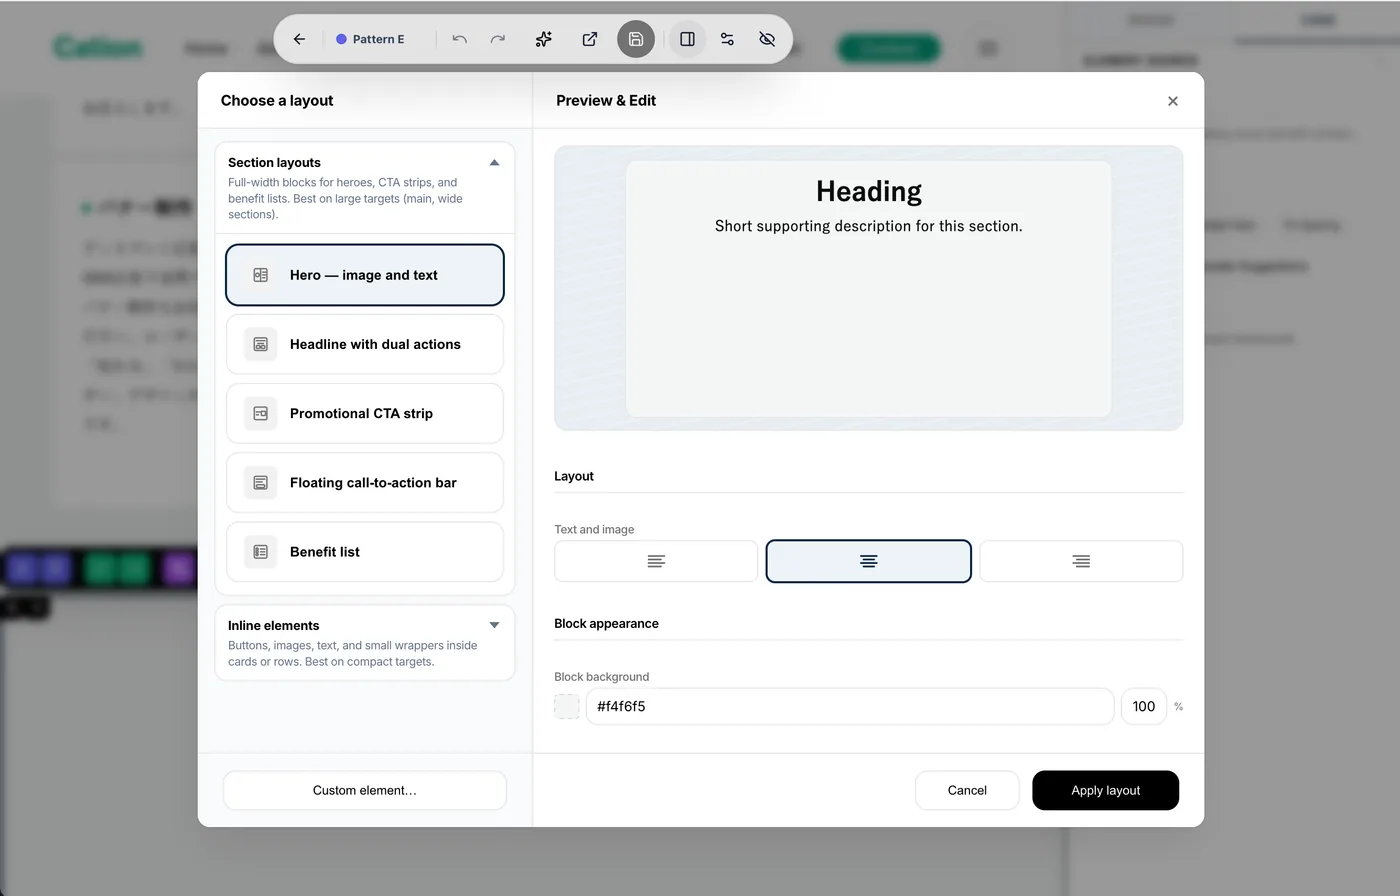Click the save disk icon
Screen dimensions: 1400x896
636,39
